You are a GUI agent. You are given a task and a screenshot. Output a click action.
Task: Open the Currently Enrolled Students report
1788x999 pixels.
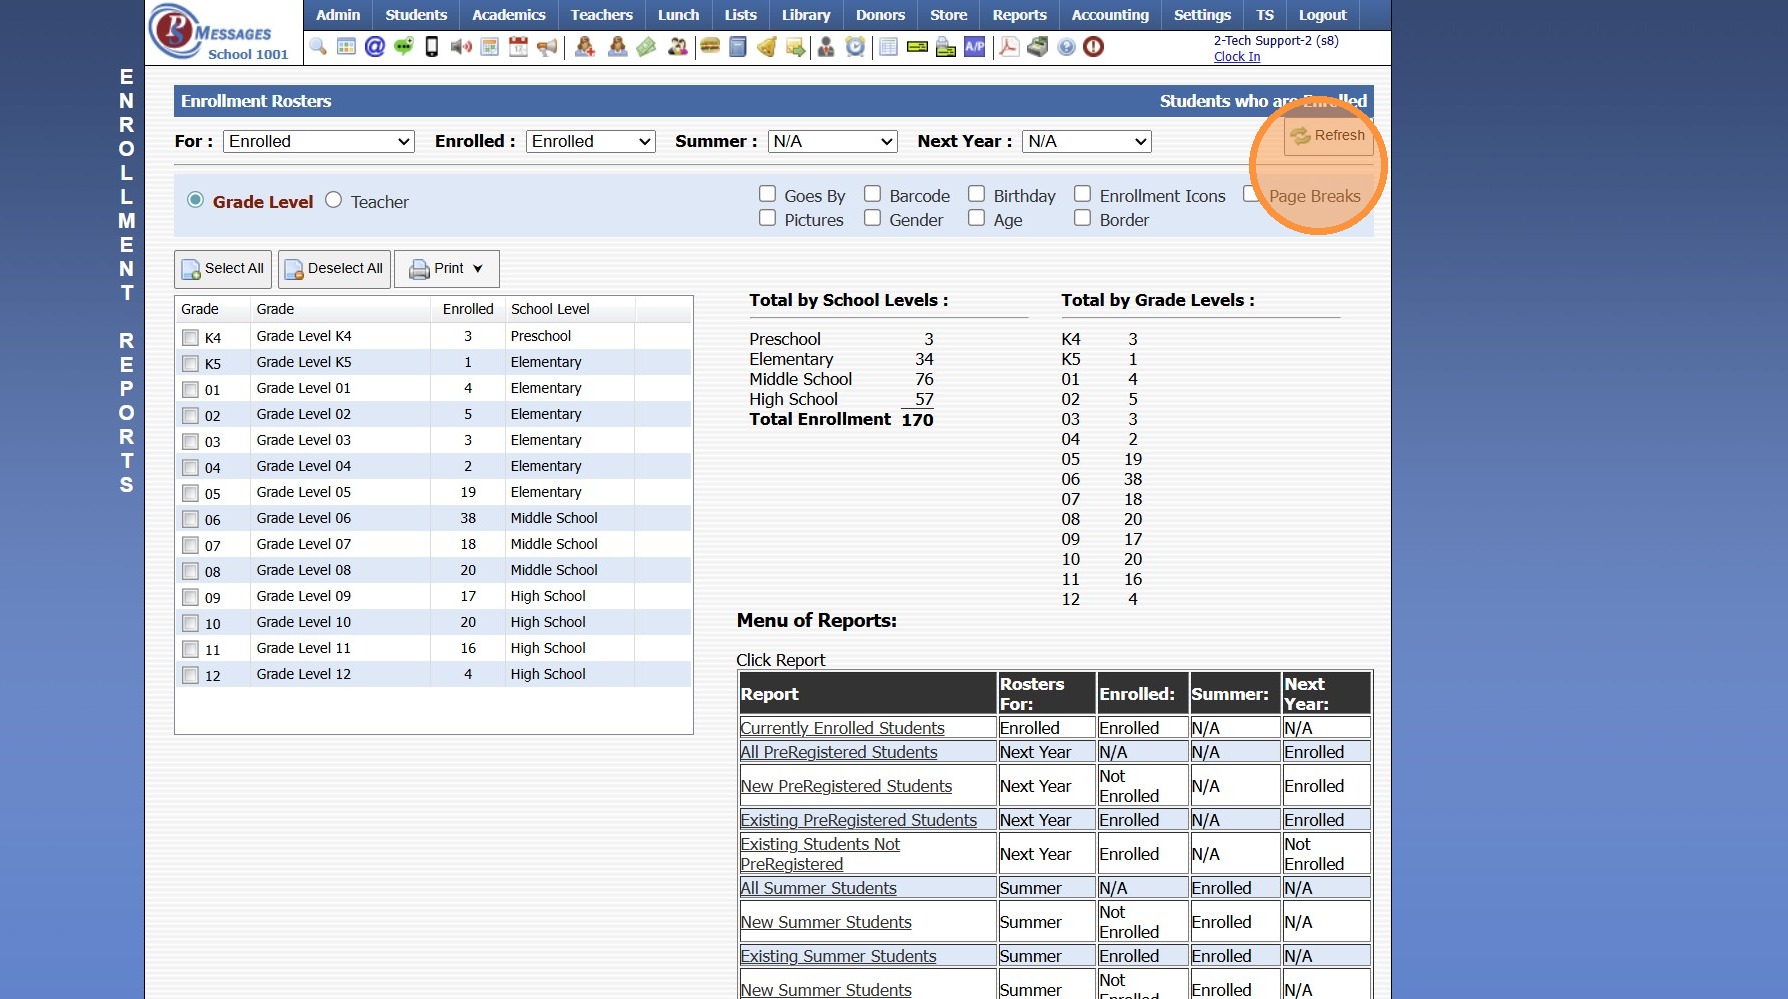tap(842, 728)
